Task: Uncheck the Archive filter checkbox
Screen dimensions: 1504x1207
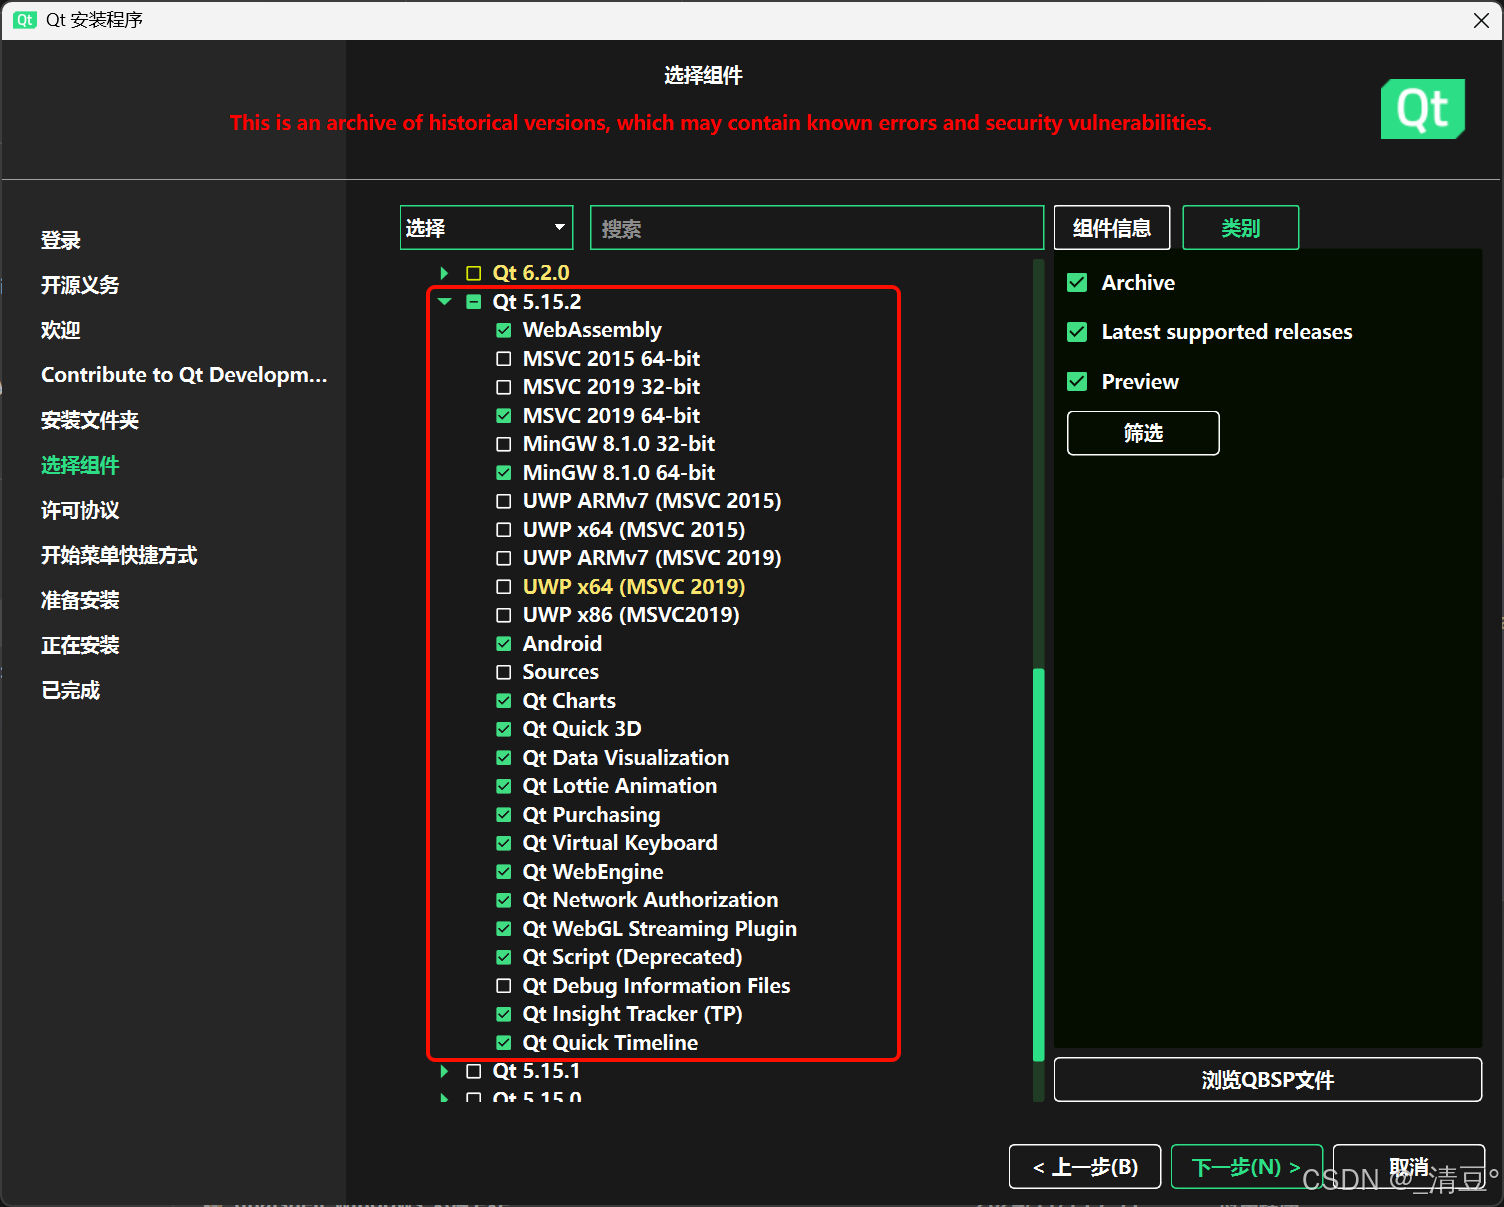Action: (1077, 283)
